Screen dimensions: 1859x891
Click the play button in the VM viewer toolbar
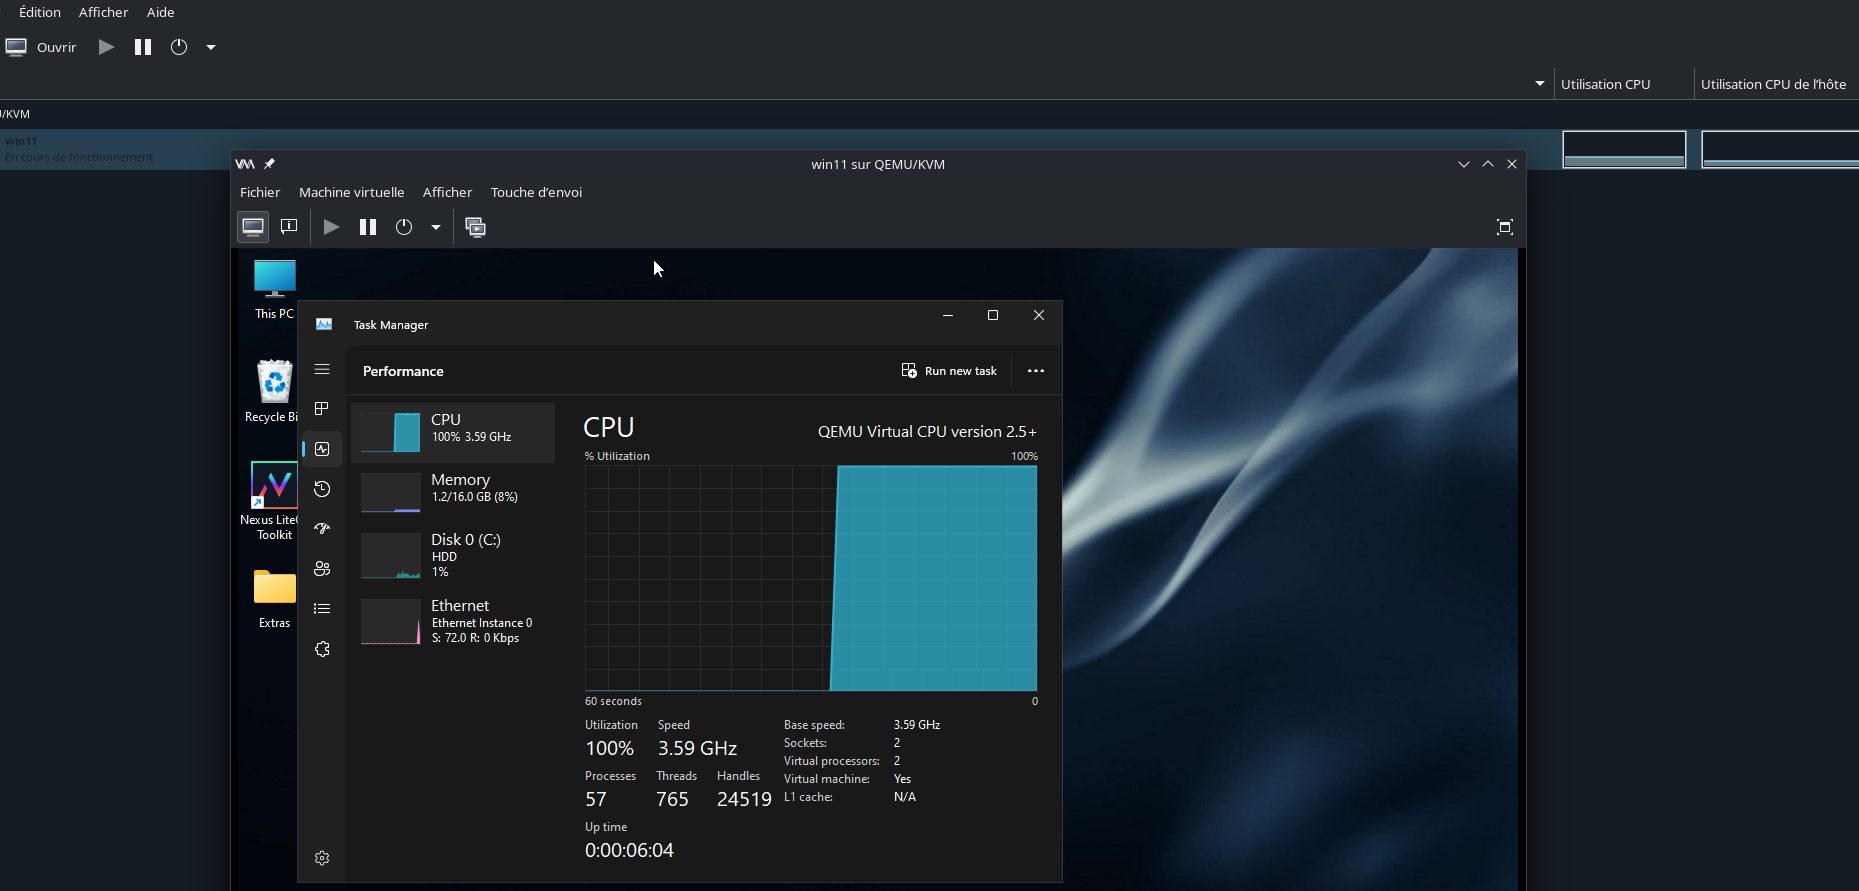(x=331, y=227)
